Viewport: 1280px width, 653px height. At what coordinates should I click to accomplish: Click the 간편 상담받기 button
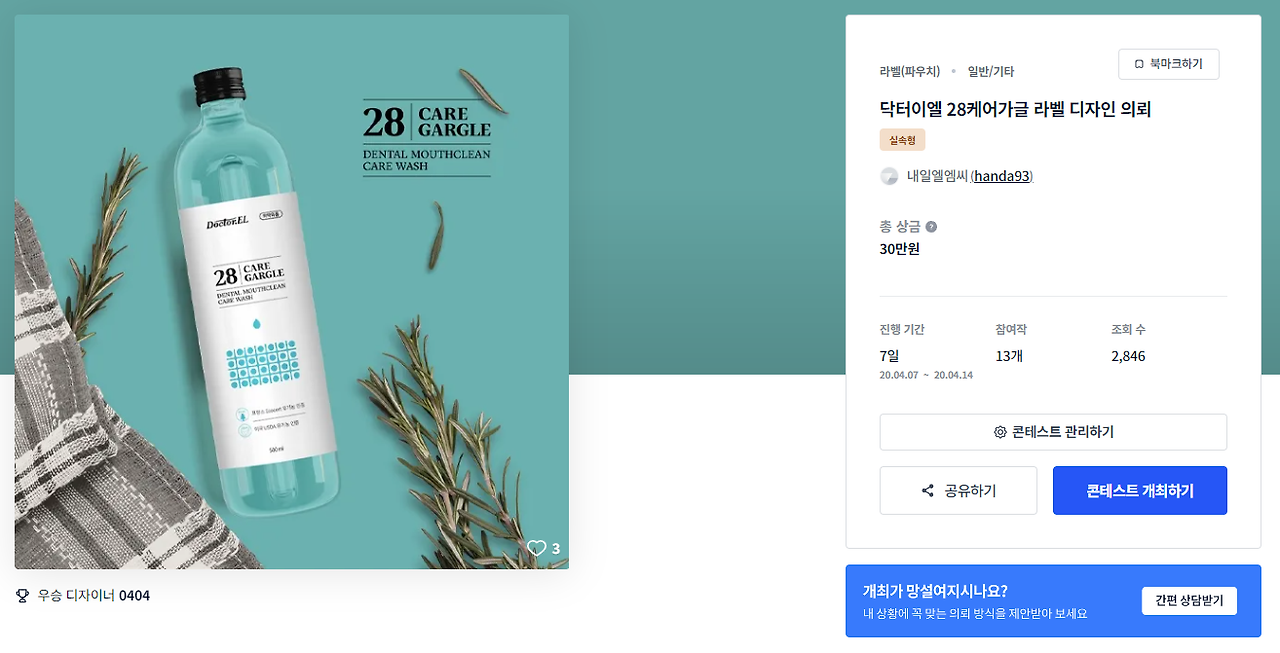pyautogui.click(x=1189, y=601)
